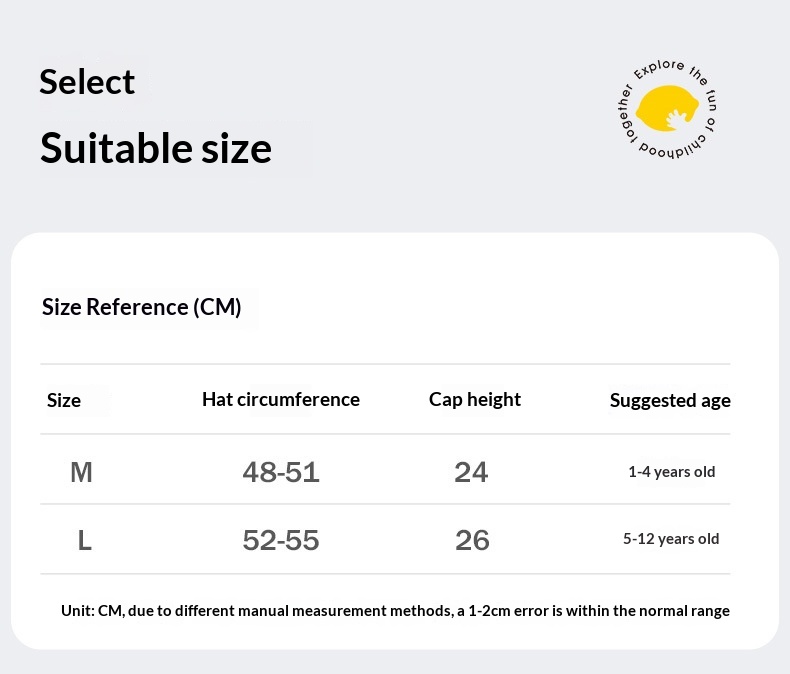Click the 52-55 hat circumference value
790x674 pixels.
(281, 541)
